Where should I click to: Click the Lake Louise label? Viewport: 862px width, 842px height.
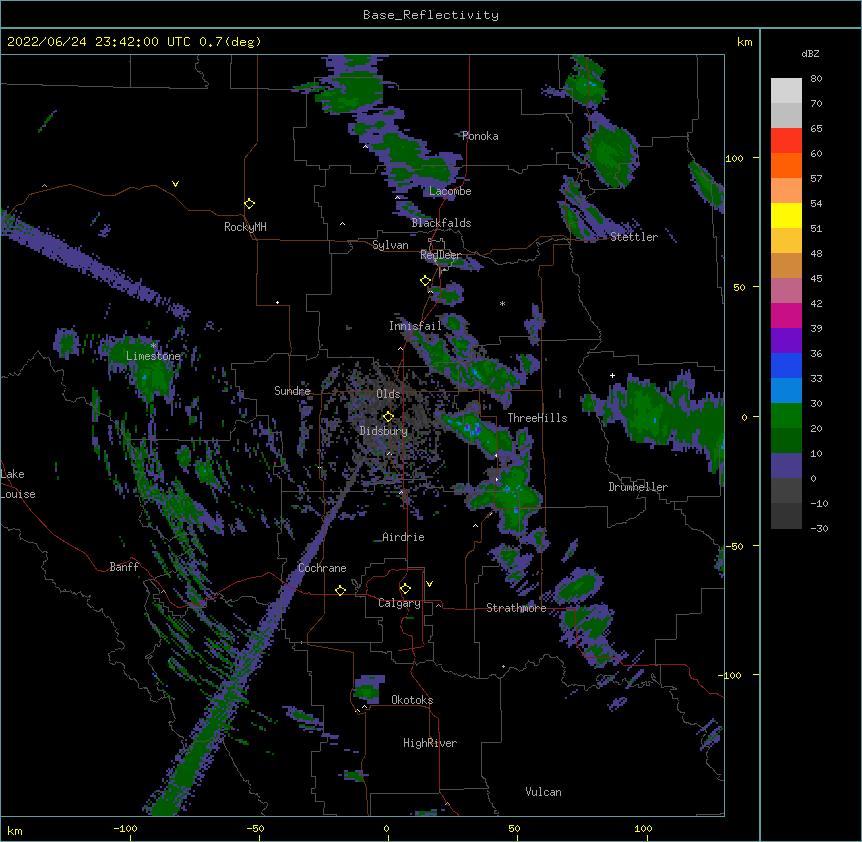click(x=18, y=484)
